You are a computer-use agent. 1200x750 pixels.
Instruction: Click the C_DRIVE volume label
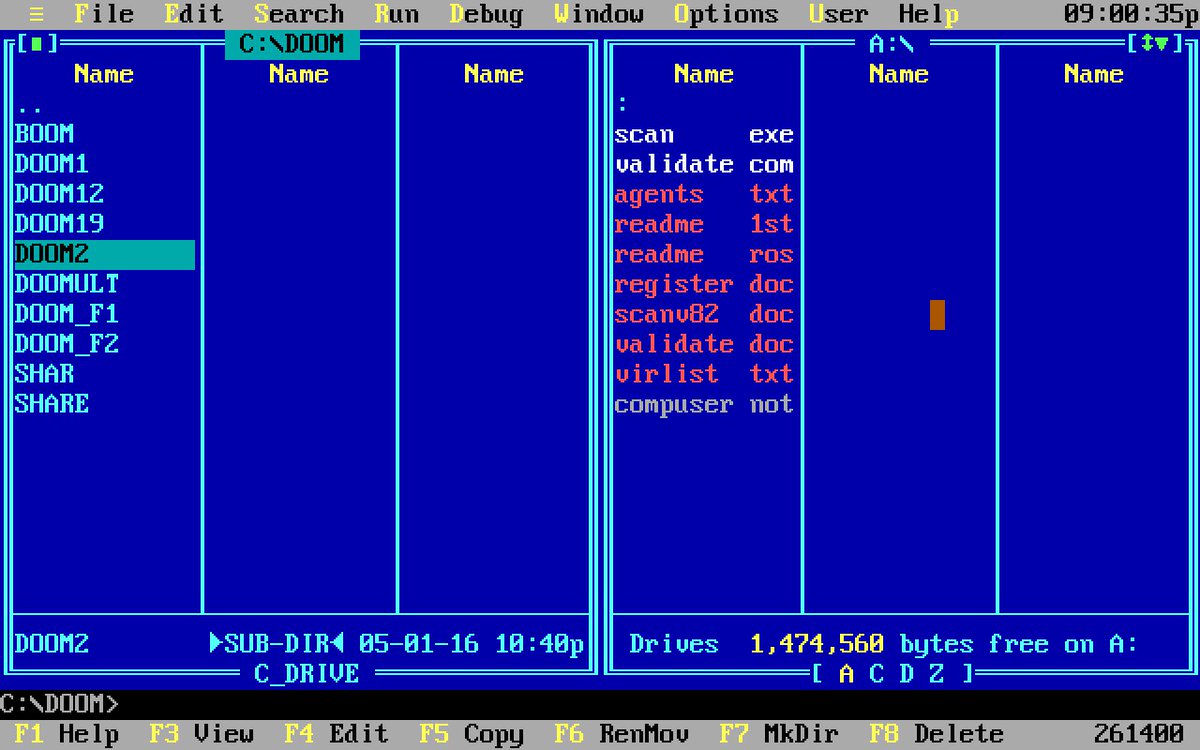[x=306, y=674]
